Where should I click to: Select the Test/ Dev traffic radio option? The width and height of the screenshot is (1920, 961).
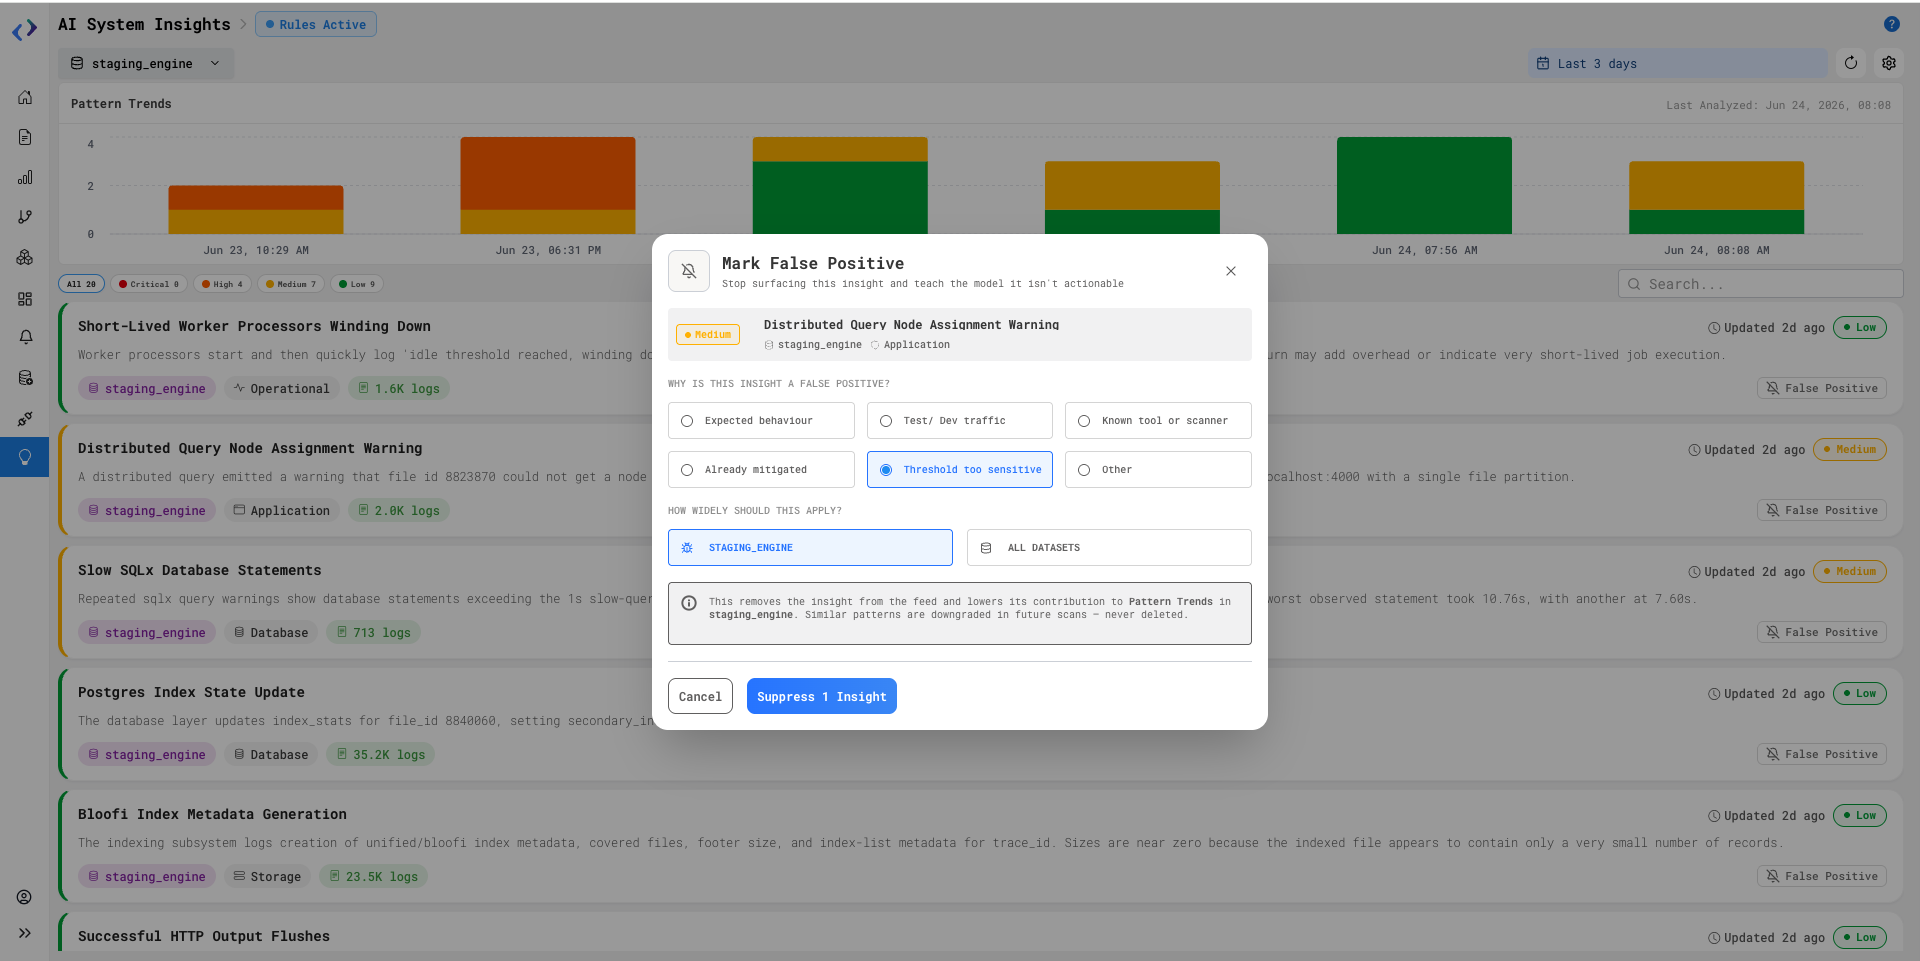(x=960, y=421)
